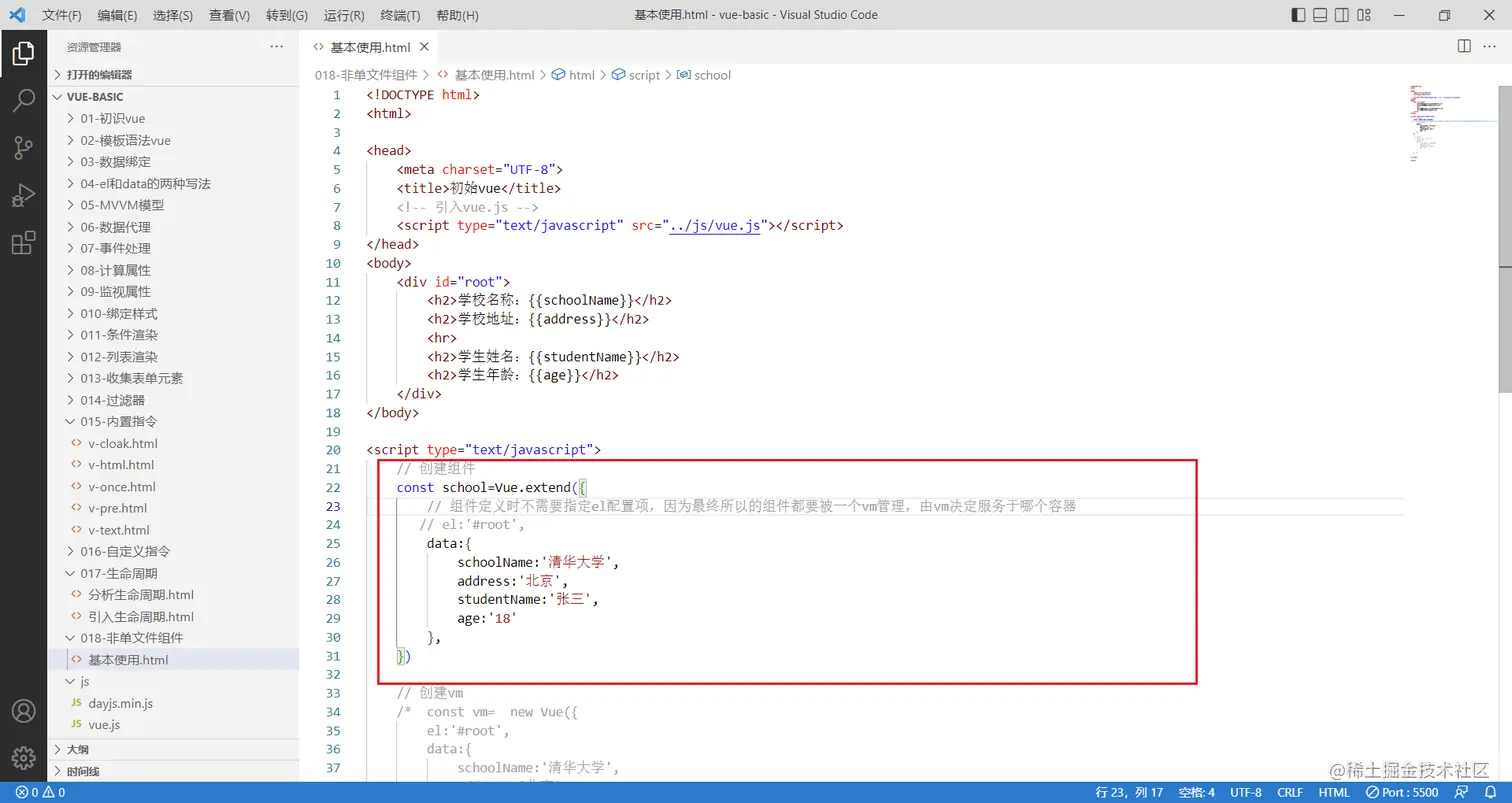
Task: Expand the 打开的编辑器 section
Action: coord(173,74)
